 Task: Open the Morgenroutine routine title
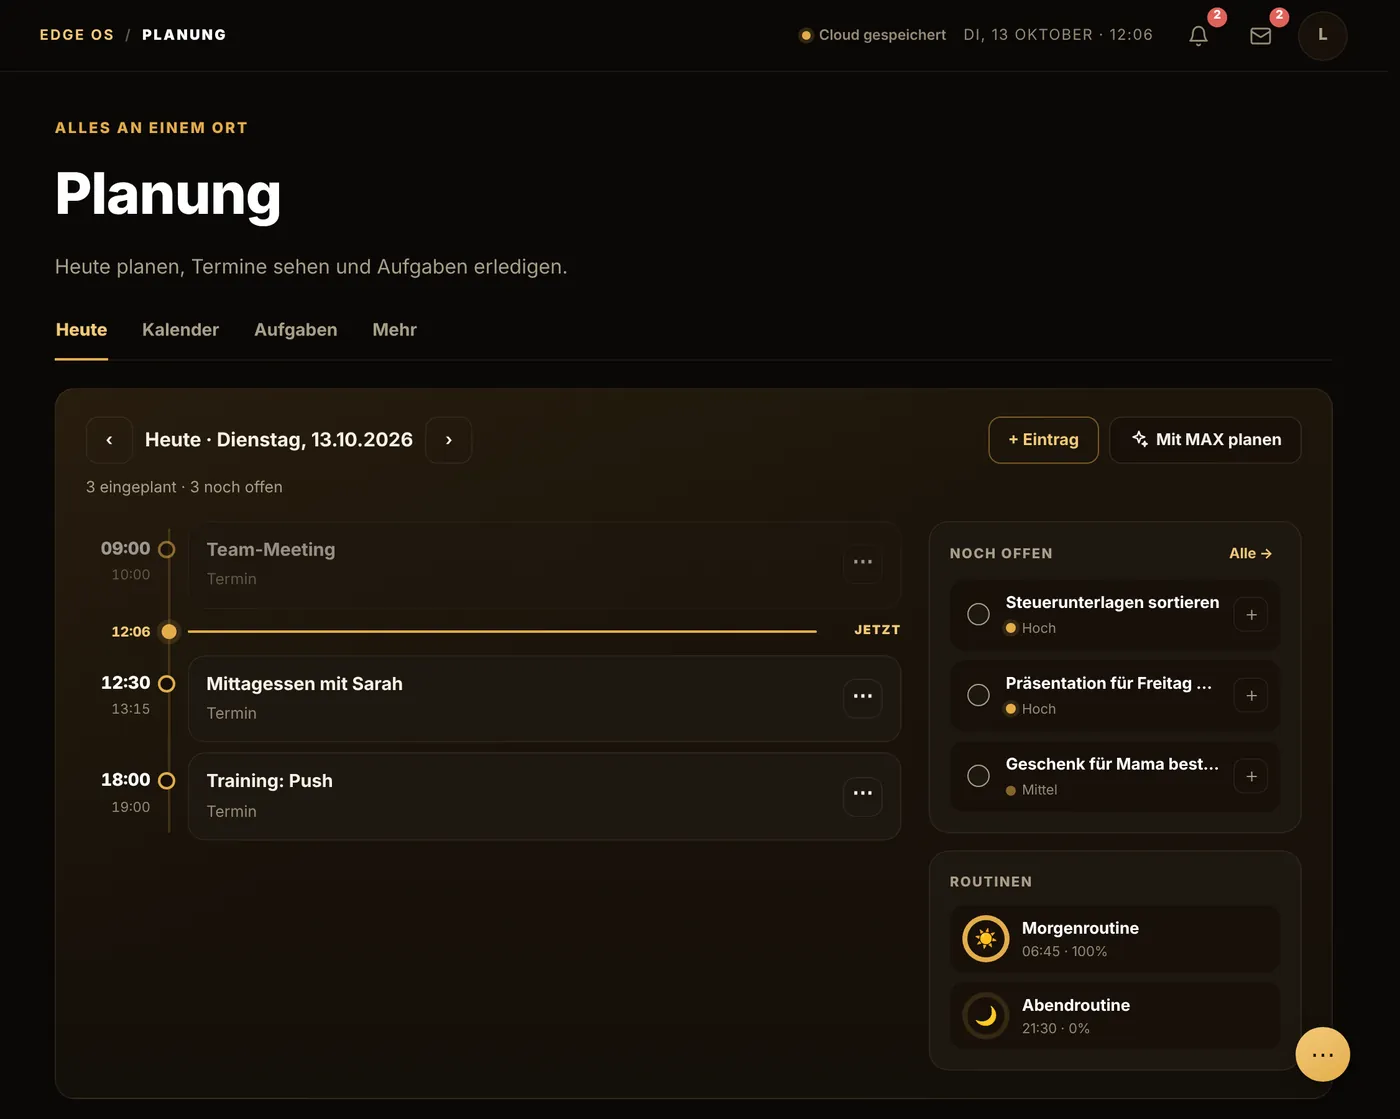(1080, 928)
